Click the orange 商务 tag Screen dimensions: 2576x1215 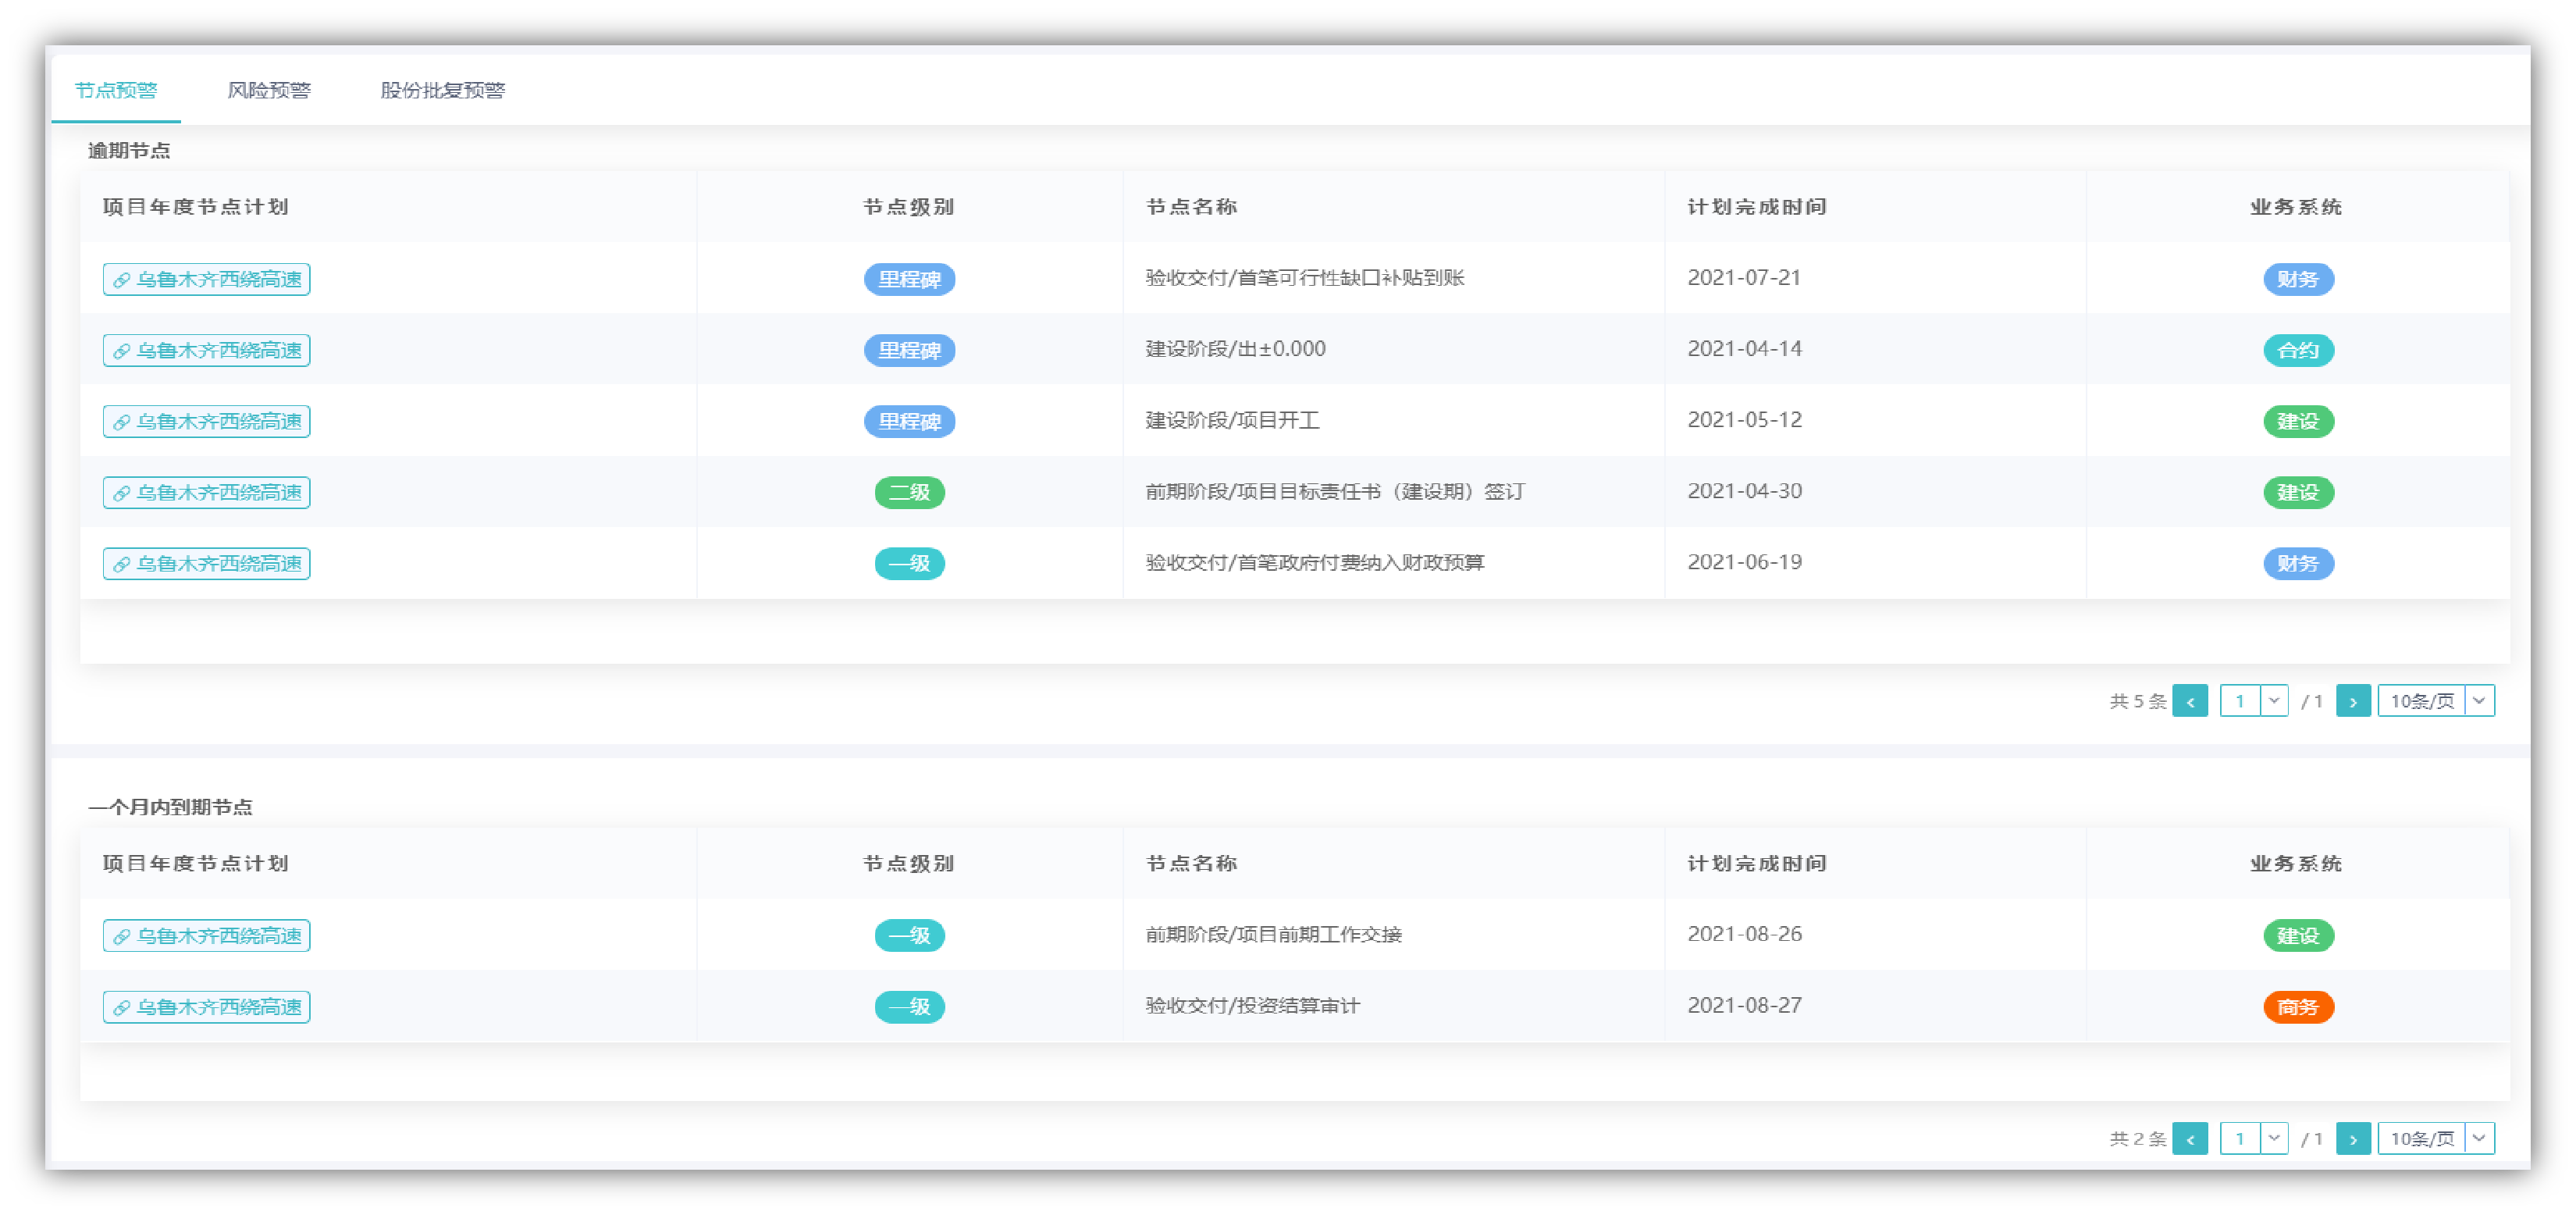coord(2298,1006)
